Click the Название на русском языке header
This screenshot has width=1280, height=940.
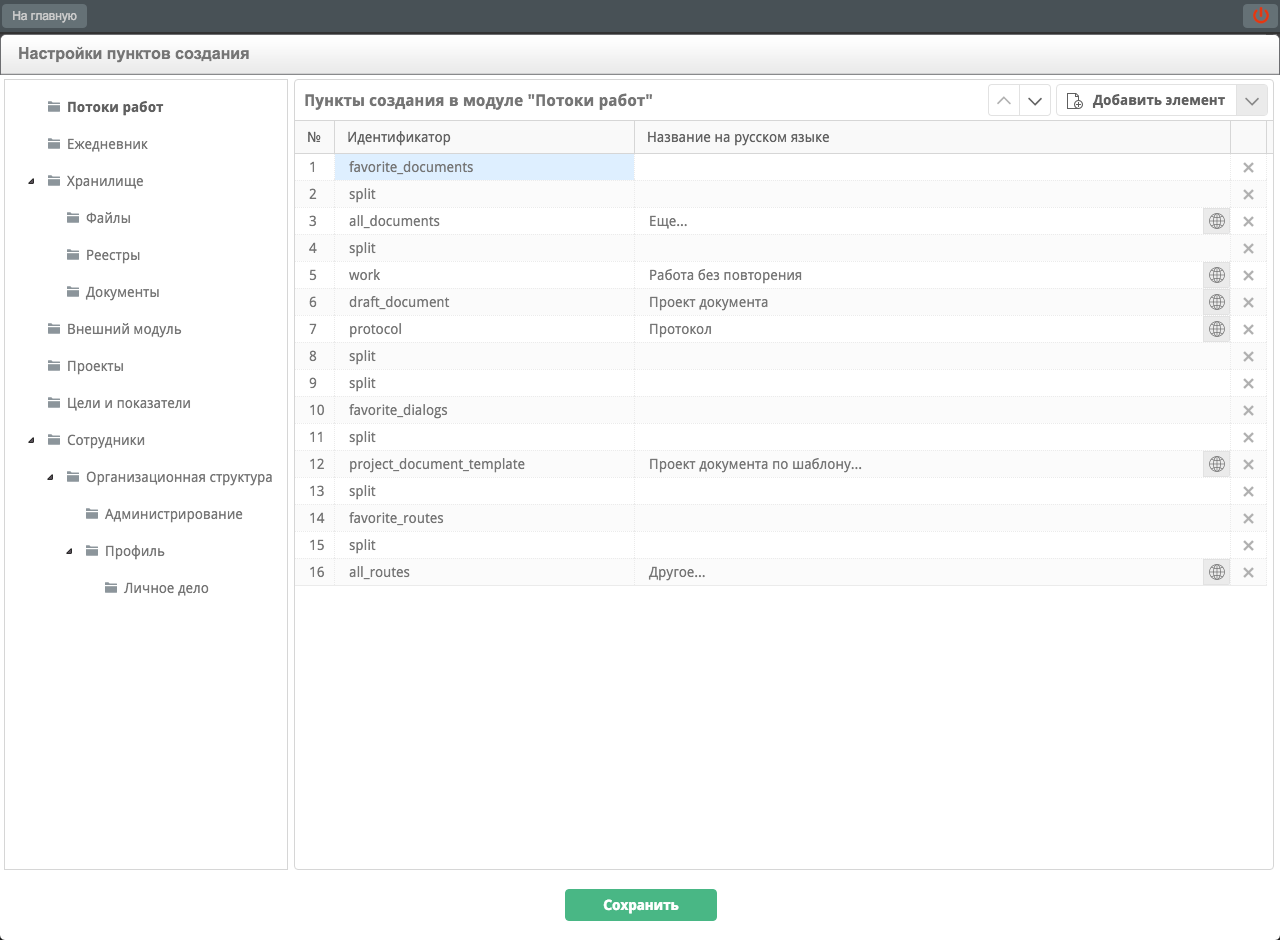click(932, 137)
